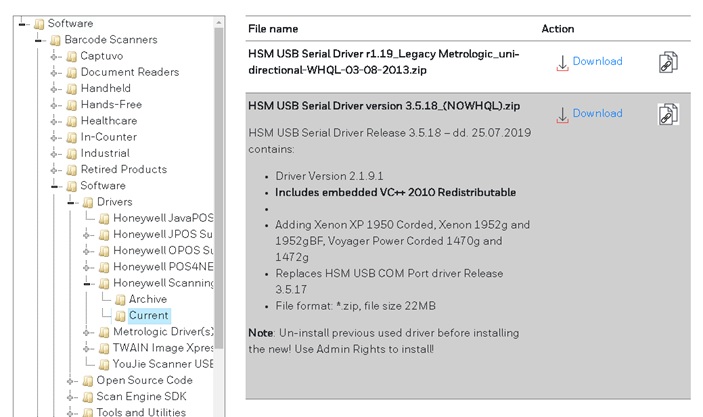Select the Current folder in tree
Viewport: 703px width, 417px height.
click(x=148, y=316)
